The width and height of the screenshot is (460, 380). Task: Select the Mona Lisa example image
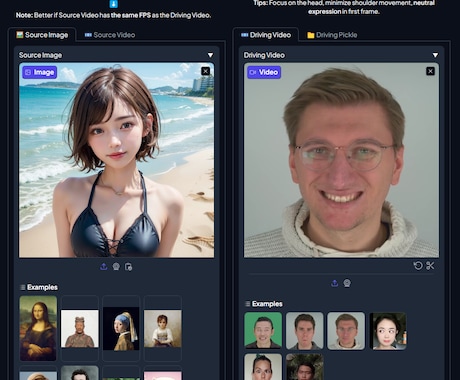[38, 328]
